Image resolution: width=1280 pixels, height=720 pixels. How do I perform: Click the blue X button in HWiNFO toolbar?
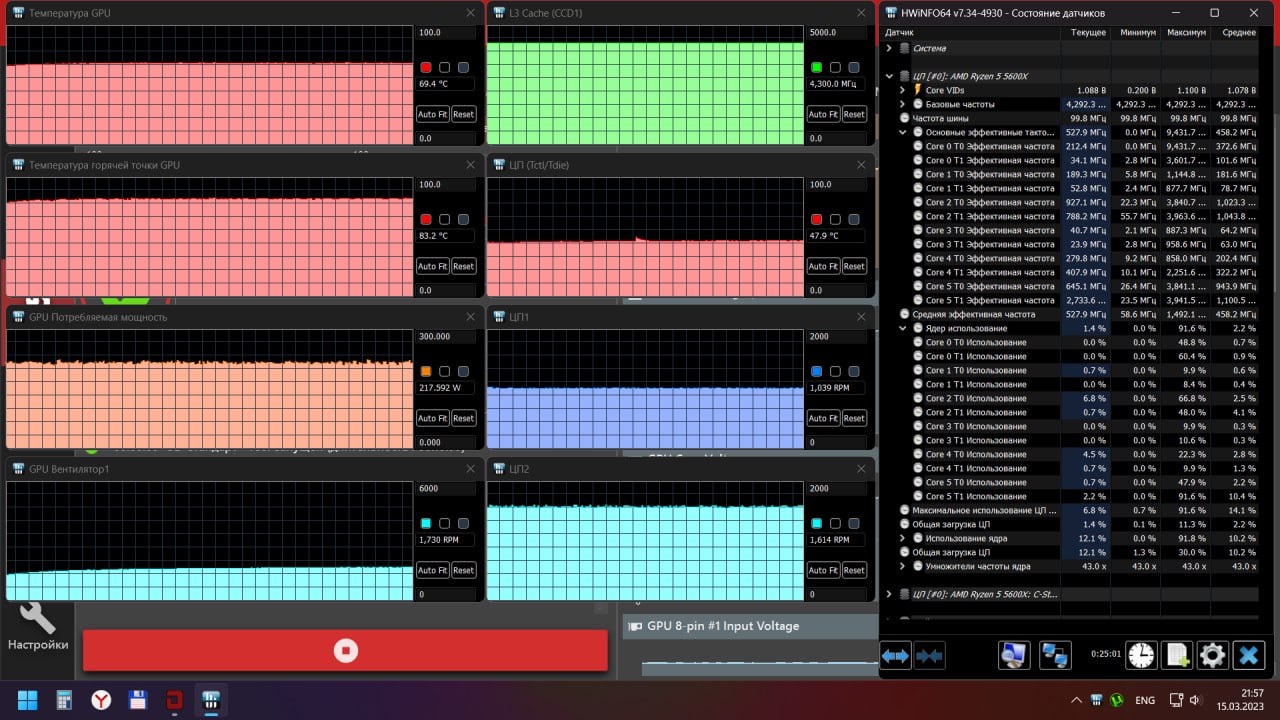[1248, 655]
